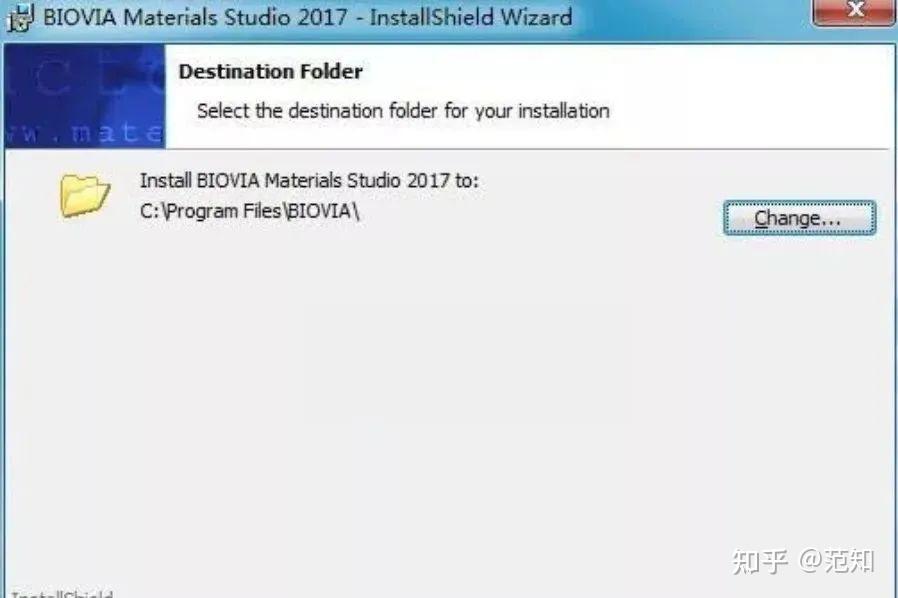This screenshot has height=598, width=898.
Task: Open the Change... destination folder dialog
Action: tap(799, 218)
